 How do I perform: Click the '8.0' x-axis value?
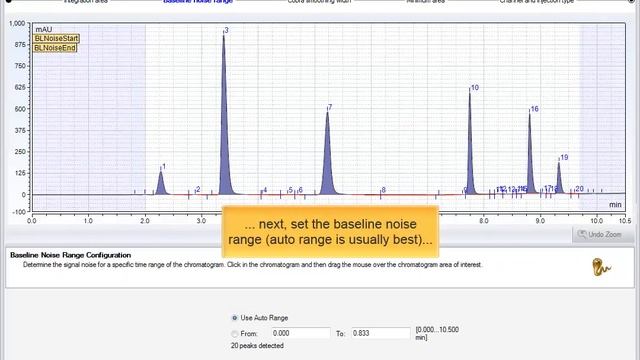pyautogui.click(x=484, y=221)
